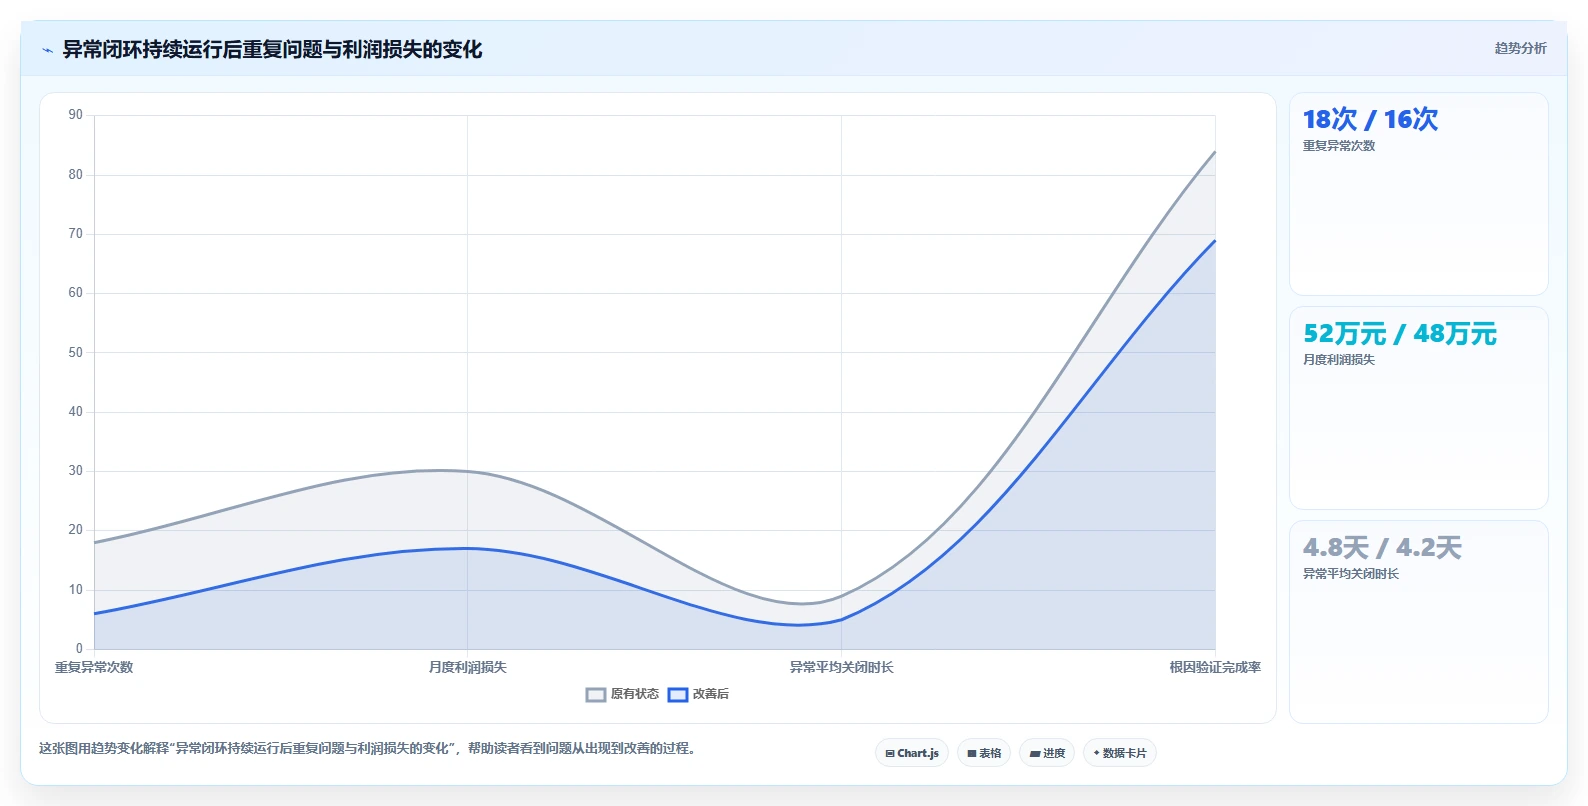
Task: Open the 4.8天 / 4.2天 closing-time card
Action: (x=1418, y=622)
